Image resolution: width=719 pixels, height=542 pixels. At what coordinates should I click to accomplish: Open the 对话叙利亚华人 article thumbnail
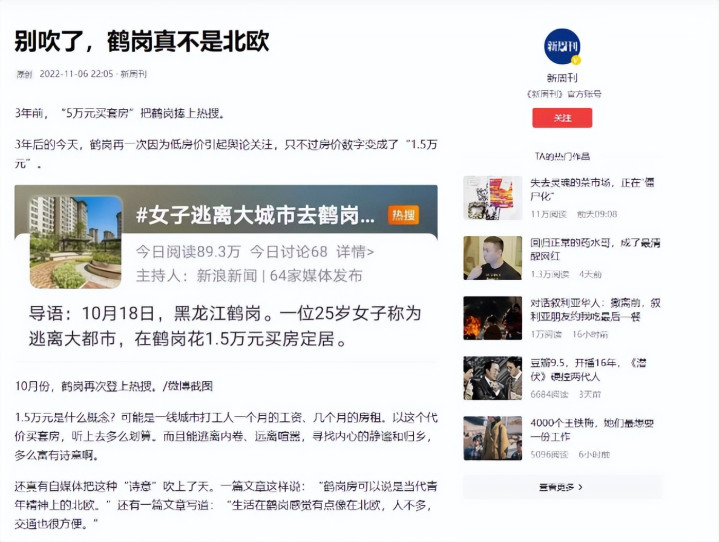coord(492,318)
